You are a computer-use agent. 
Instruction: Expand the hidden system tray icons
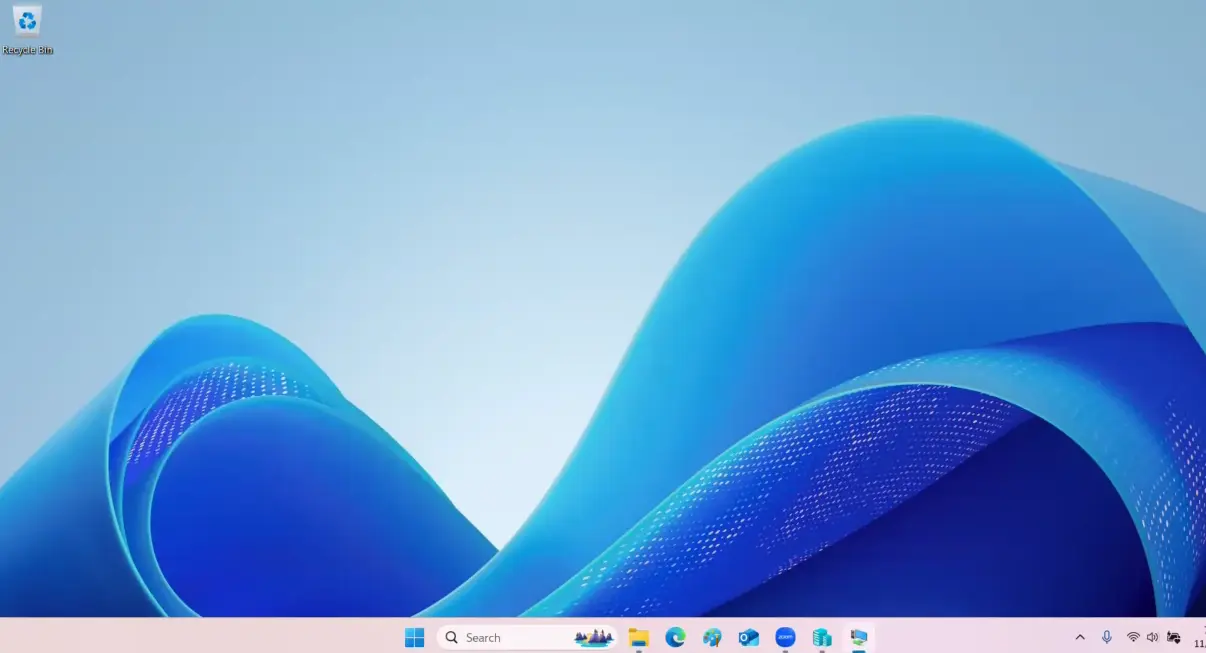[1080, 638]
